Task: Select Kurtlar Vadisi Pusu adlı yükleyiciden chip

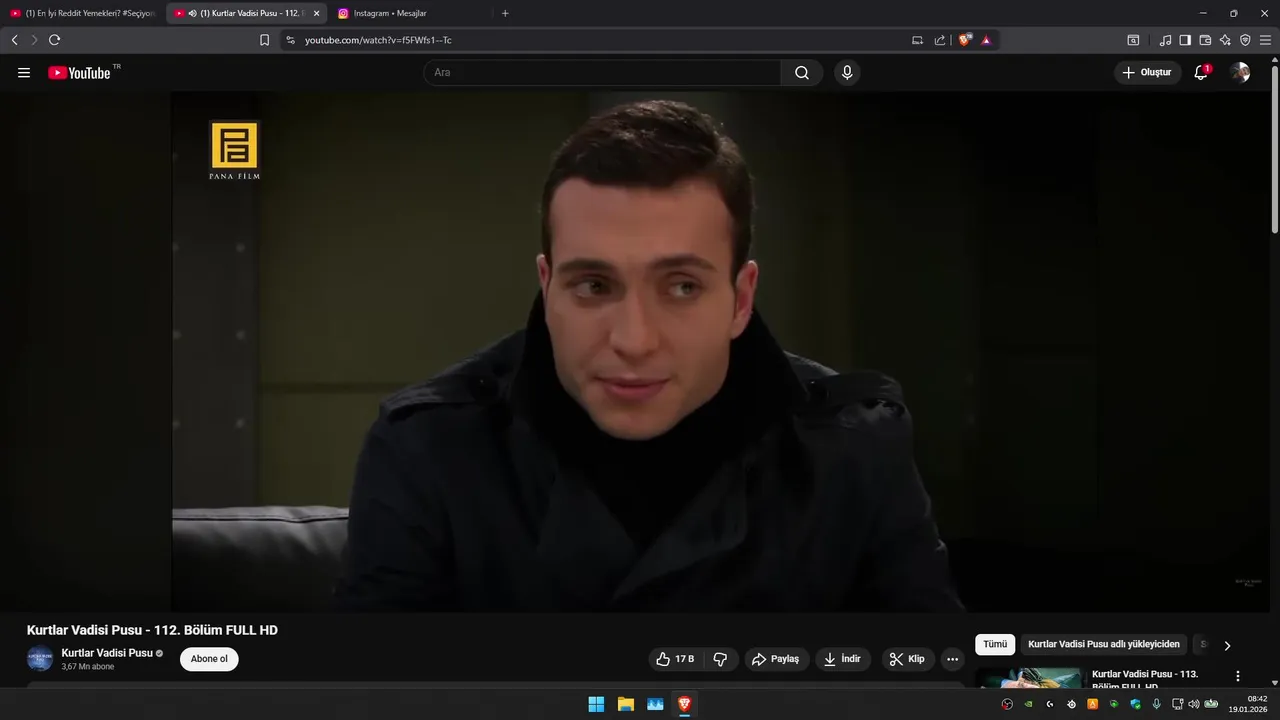Action: (x=1104, y=645)
